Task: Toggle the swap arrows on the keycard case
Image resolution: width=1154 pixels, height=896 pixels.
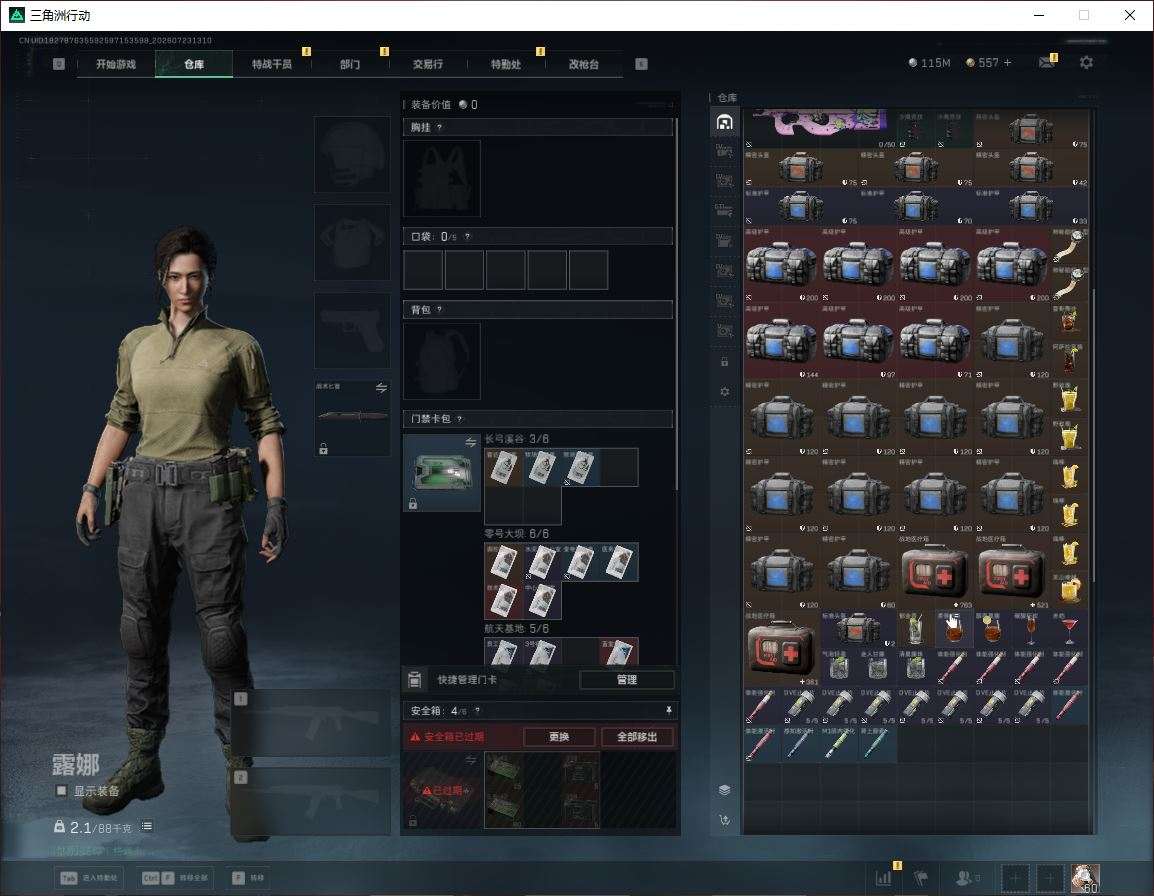Action: (x=470, y=442)
